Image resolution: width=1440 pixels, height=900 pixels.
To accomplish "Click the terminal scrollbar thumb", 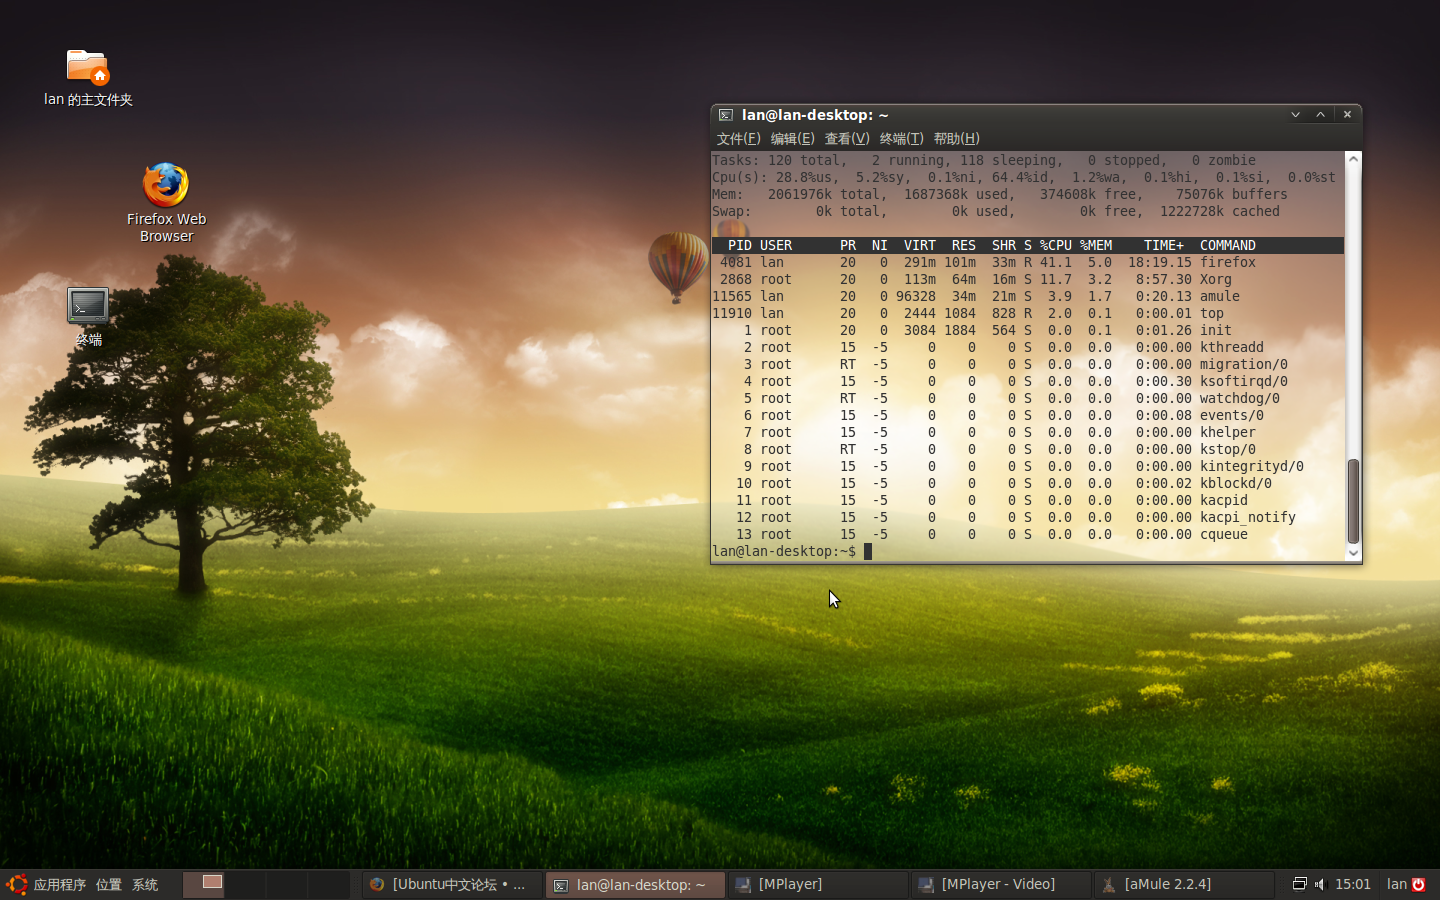I will tap(1353, 501).
